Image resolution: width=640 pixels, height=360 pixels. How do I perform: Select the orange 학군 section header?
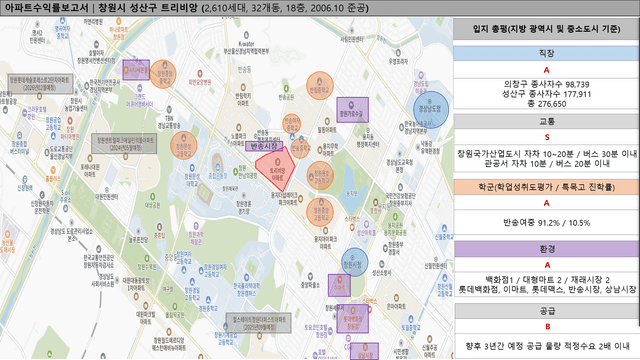546,187
